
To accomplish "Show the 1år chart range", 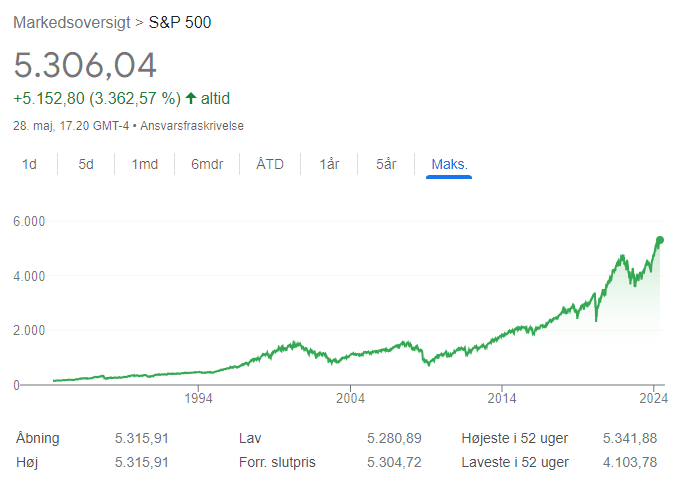I will coord(330,164).
